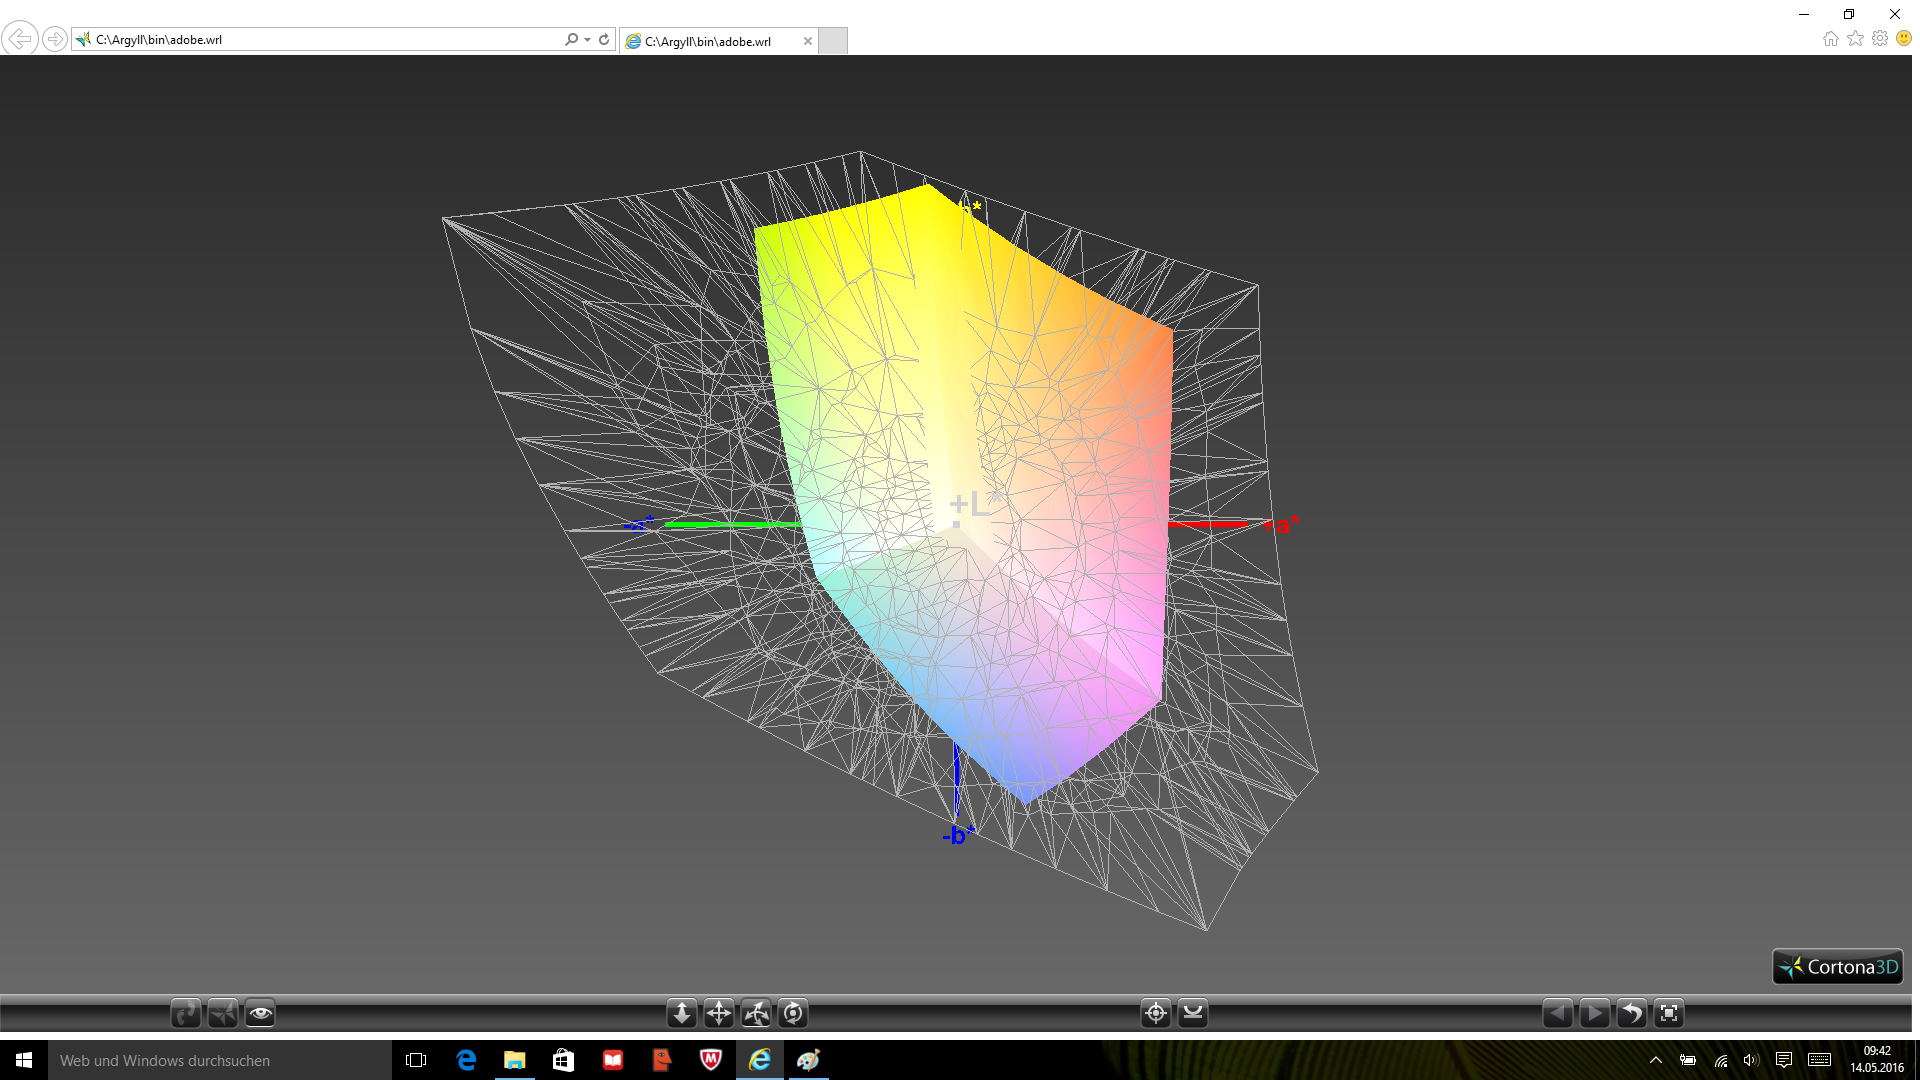Image resolution: width=1920 pixels, height=1080 pixels.
Task: Go to next viewpoint arrow
Action: tap(1594, 1013)
